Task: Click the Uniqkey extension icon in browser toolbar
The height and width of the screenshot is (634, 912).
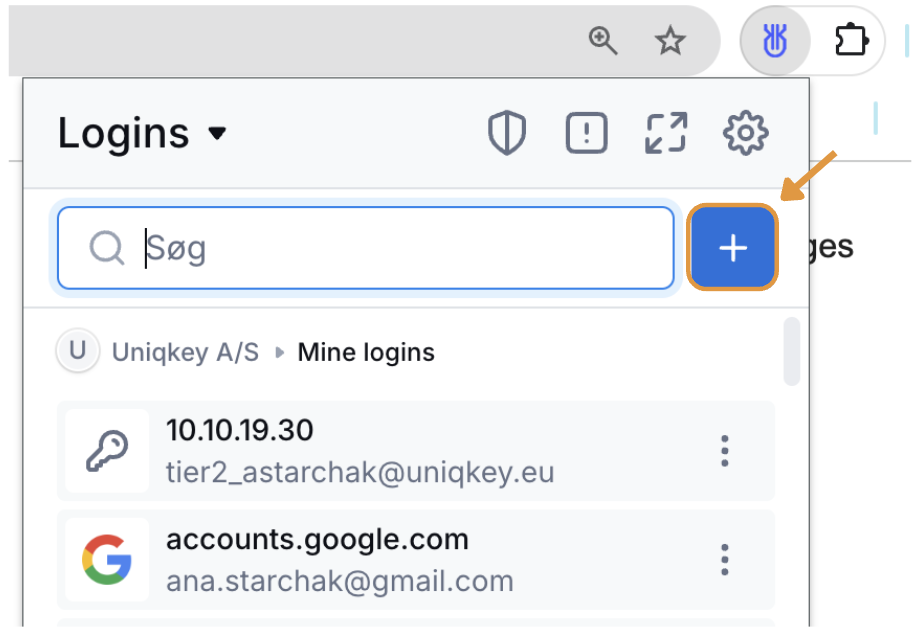Action: [x=774, y=41]
